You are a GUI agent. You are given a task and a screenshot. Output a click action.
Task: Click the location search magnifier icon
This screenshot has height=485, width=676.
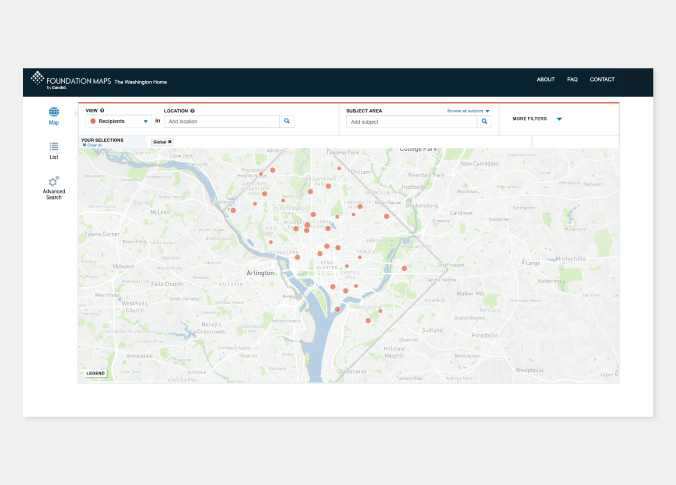coord(287,121)
